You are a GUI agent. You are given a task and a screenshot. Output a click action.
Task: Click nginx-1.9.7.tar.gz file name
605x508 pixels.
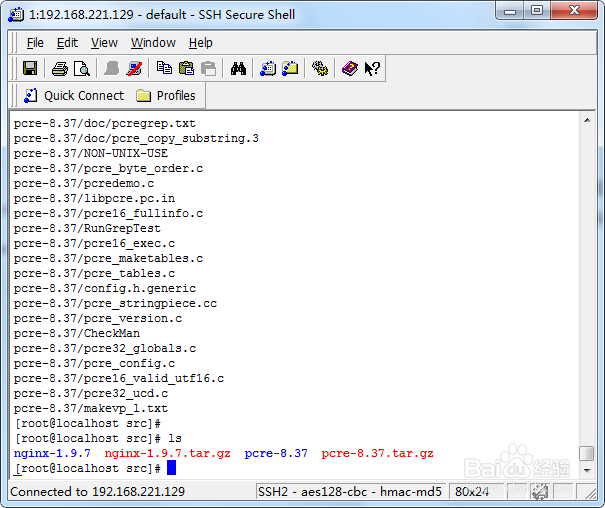click(x=167, y=453)
